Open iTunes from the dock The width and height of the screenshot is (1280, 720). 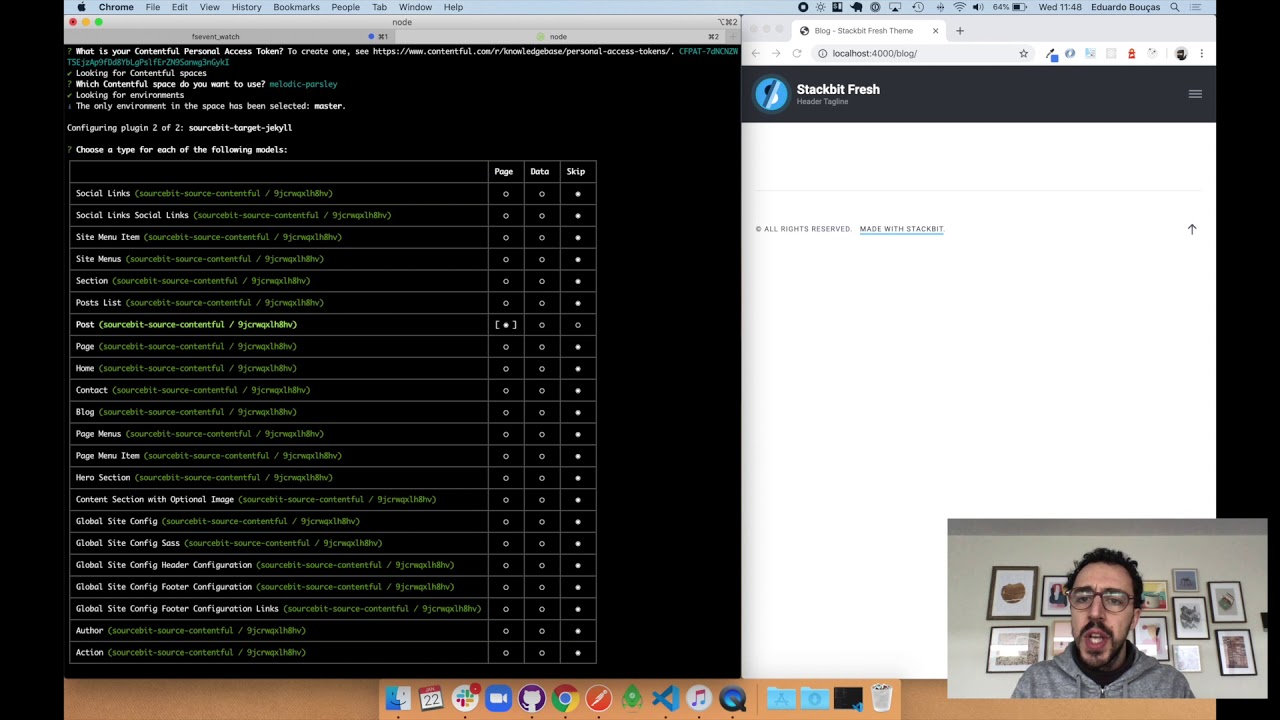(x=699, y=698)
